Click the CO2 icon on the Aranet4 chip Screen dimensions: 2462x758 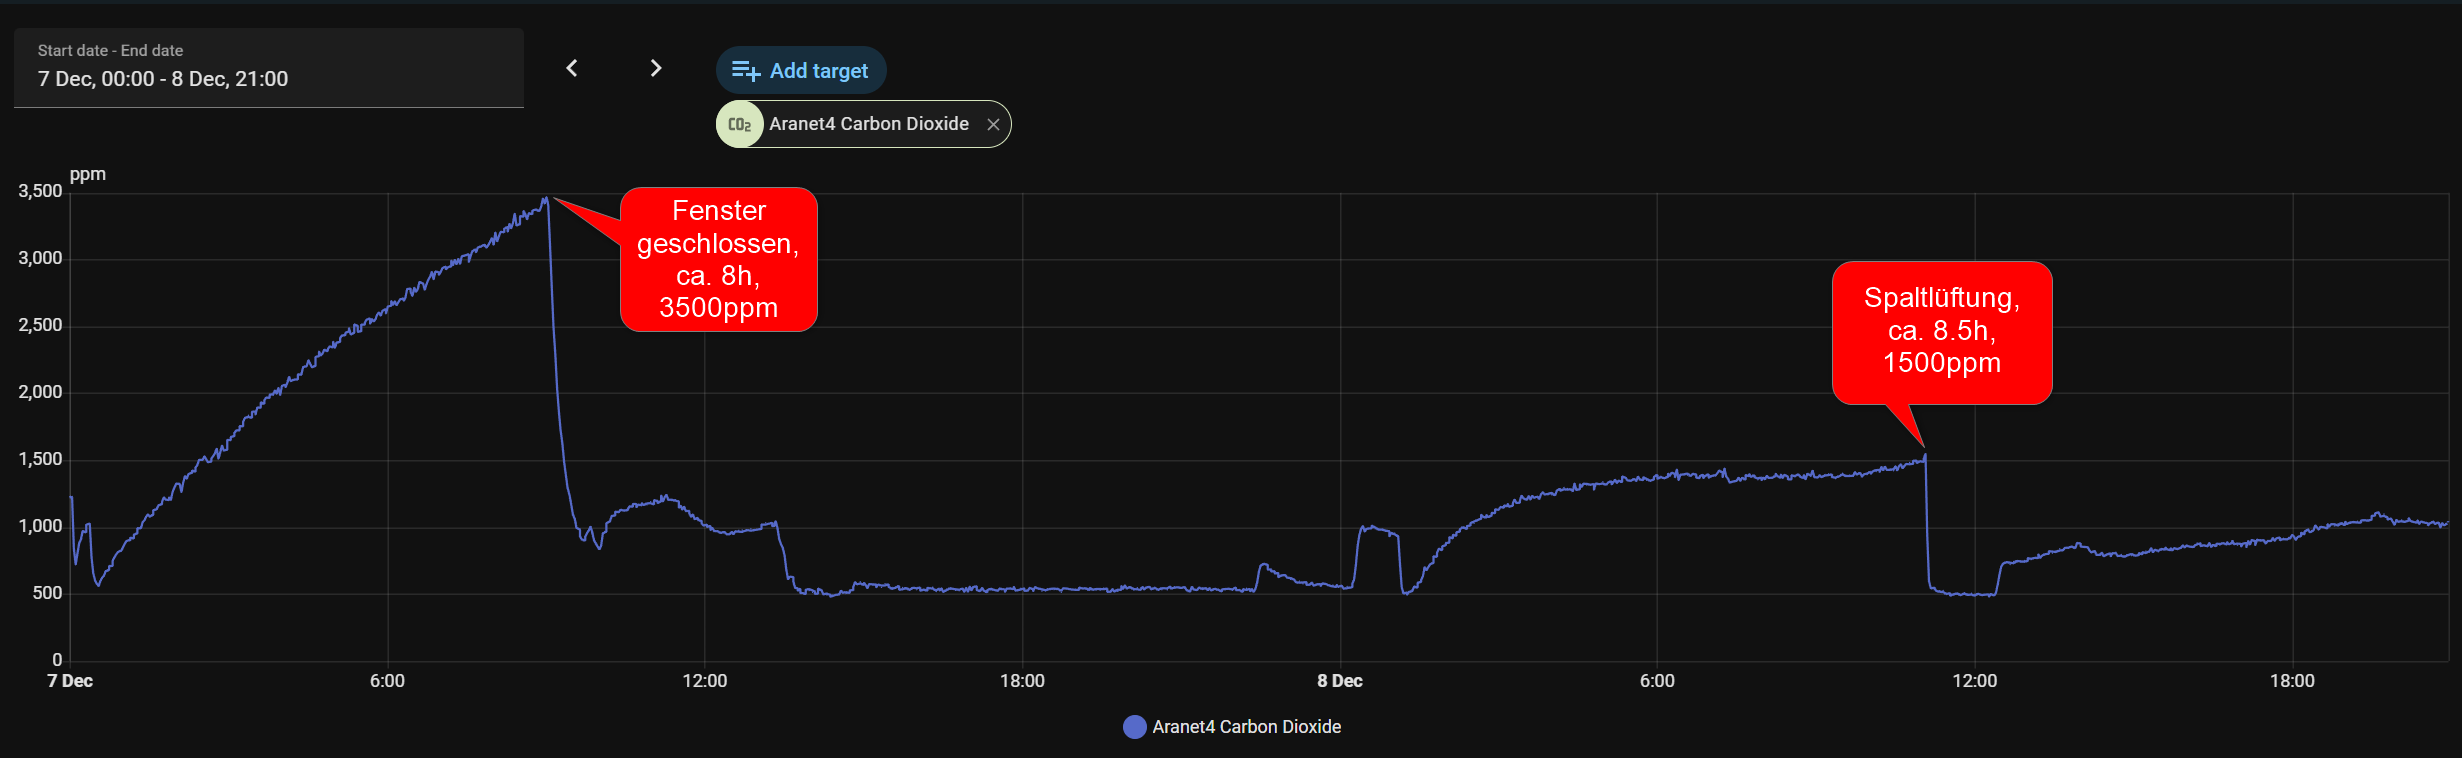(x=740, y=124)
